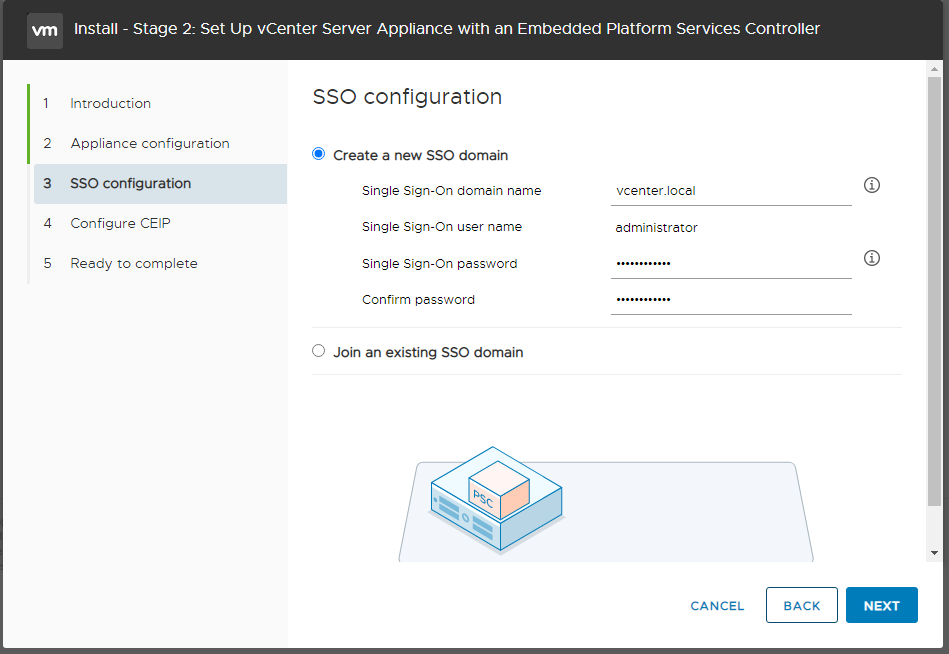This screenshot has height=654, width=949.
Task: Focus the Single Sign-On domain name field
Action: 731,191
